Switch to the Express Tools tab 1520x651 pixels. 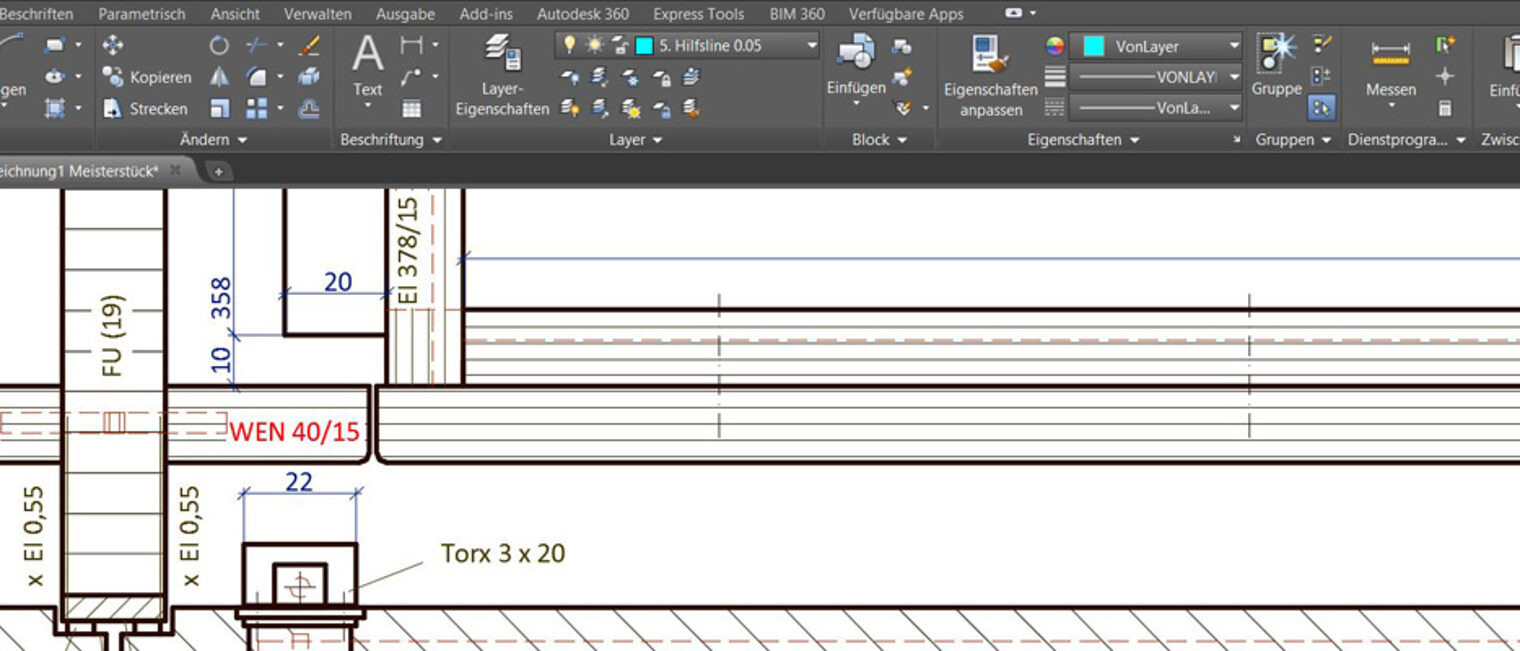(x=698, y=14)
